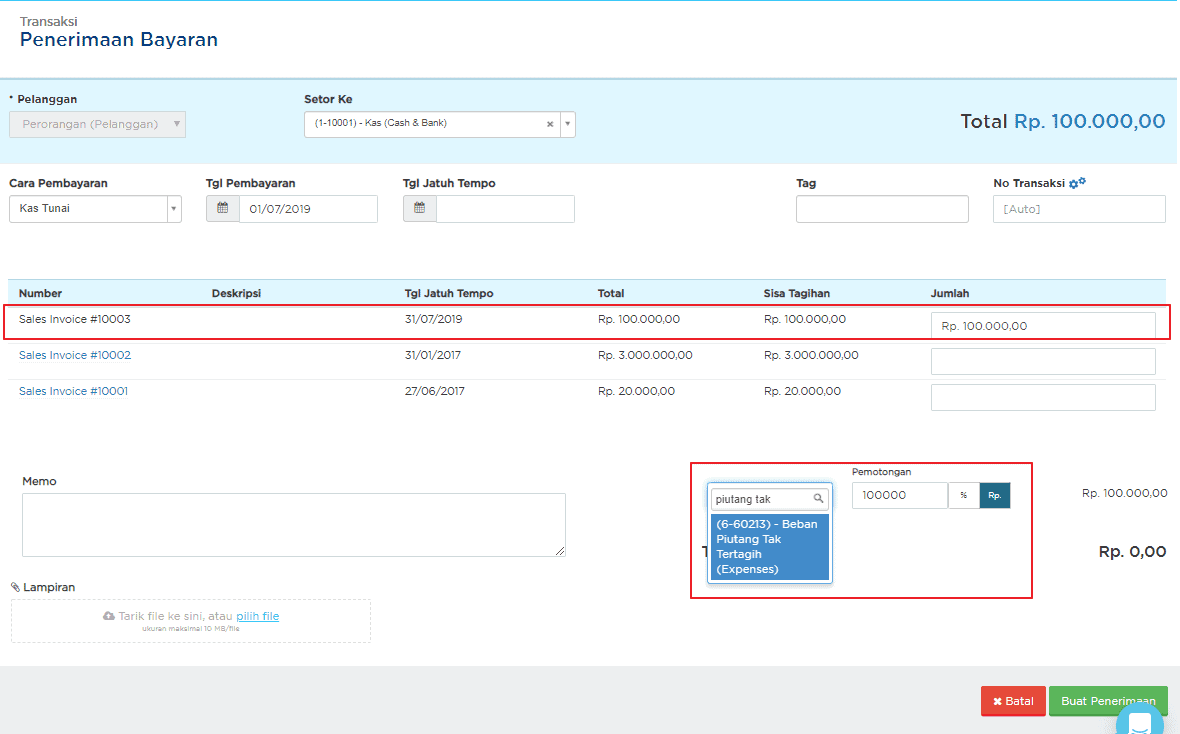Click the search magnifier in the account box
This screenshot has width=1180, height=734.
tap(818, 498)
